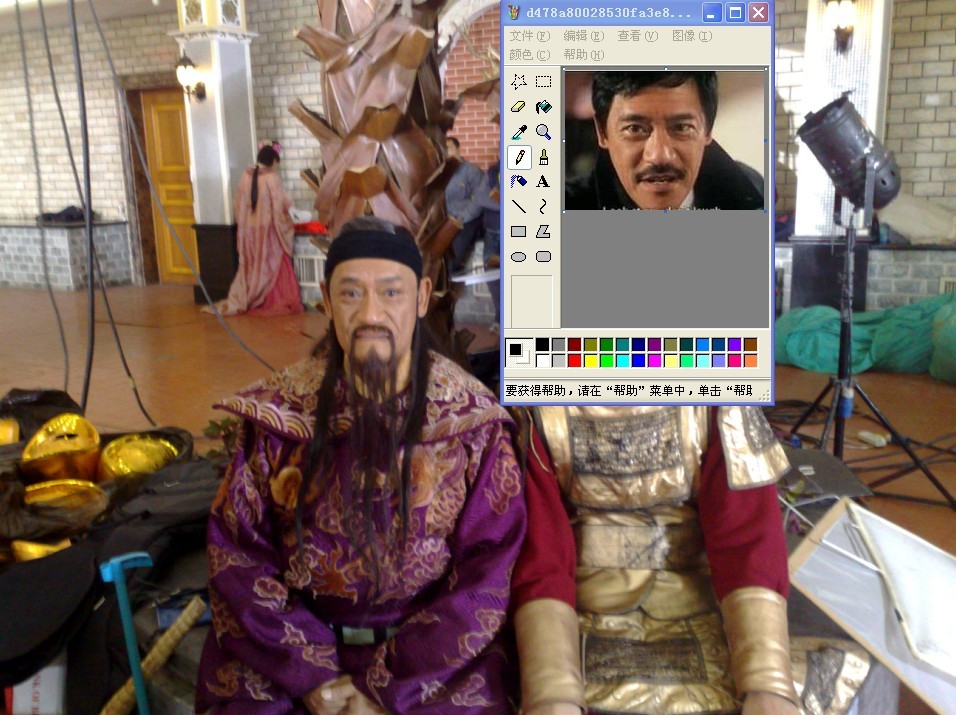Select the Rectangle shape tool
956x715 pixels.
(x=519, y=232)
